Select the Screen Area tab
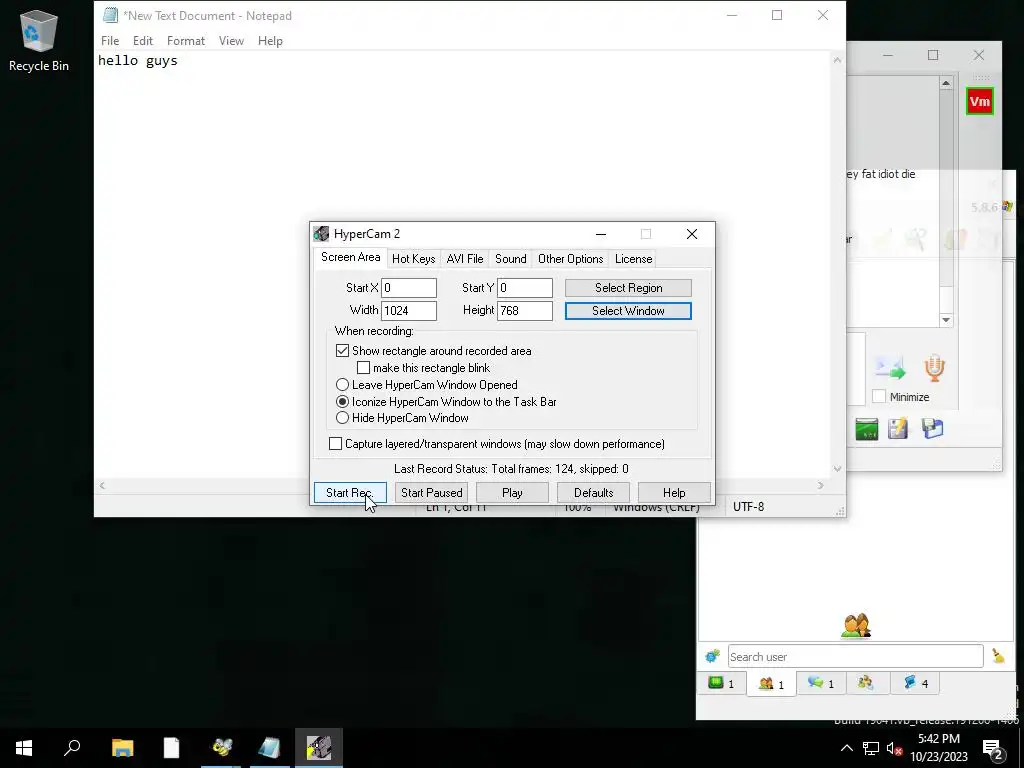This screenshot has height=768, width=1024. pyautogui.click(x=351, y=257)
